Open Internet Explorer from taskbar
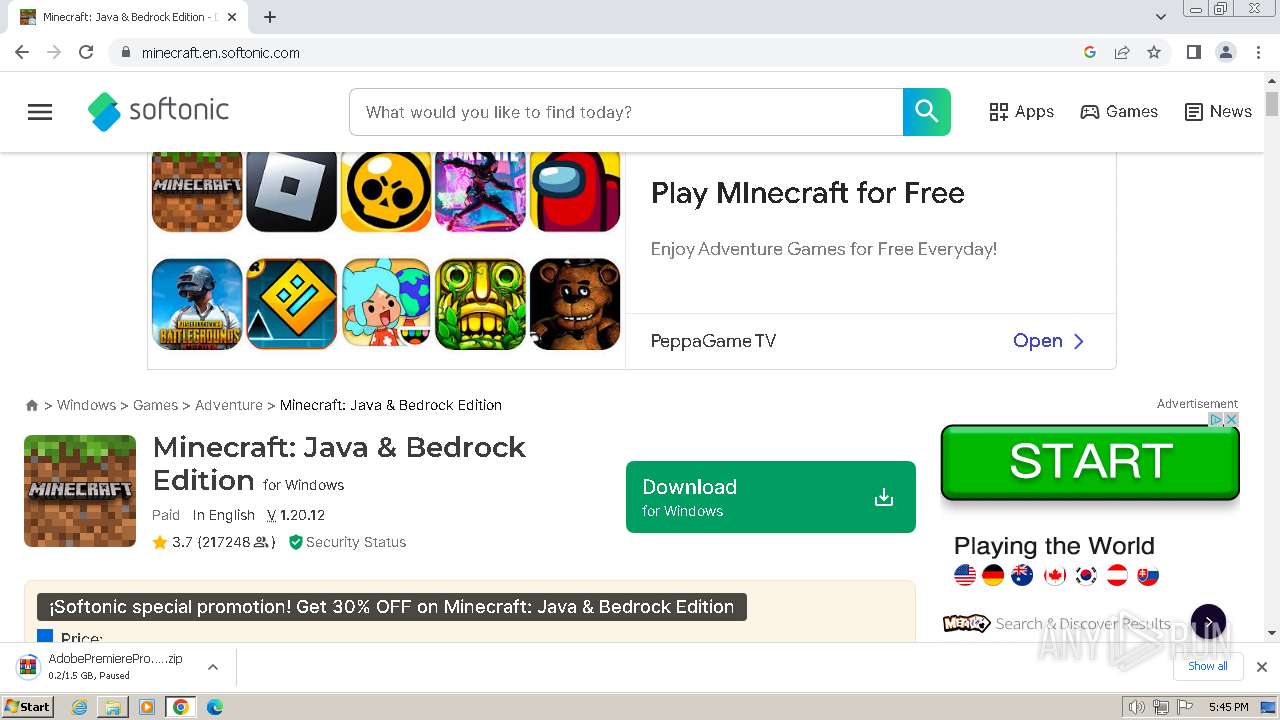The image size is (1280, 720). [x=80, y=707]
